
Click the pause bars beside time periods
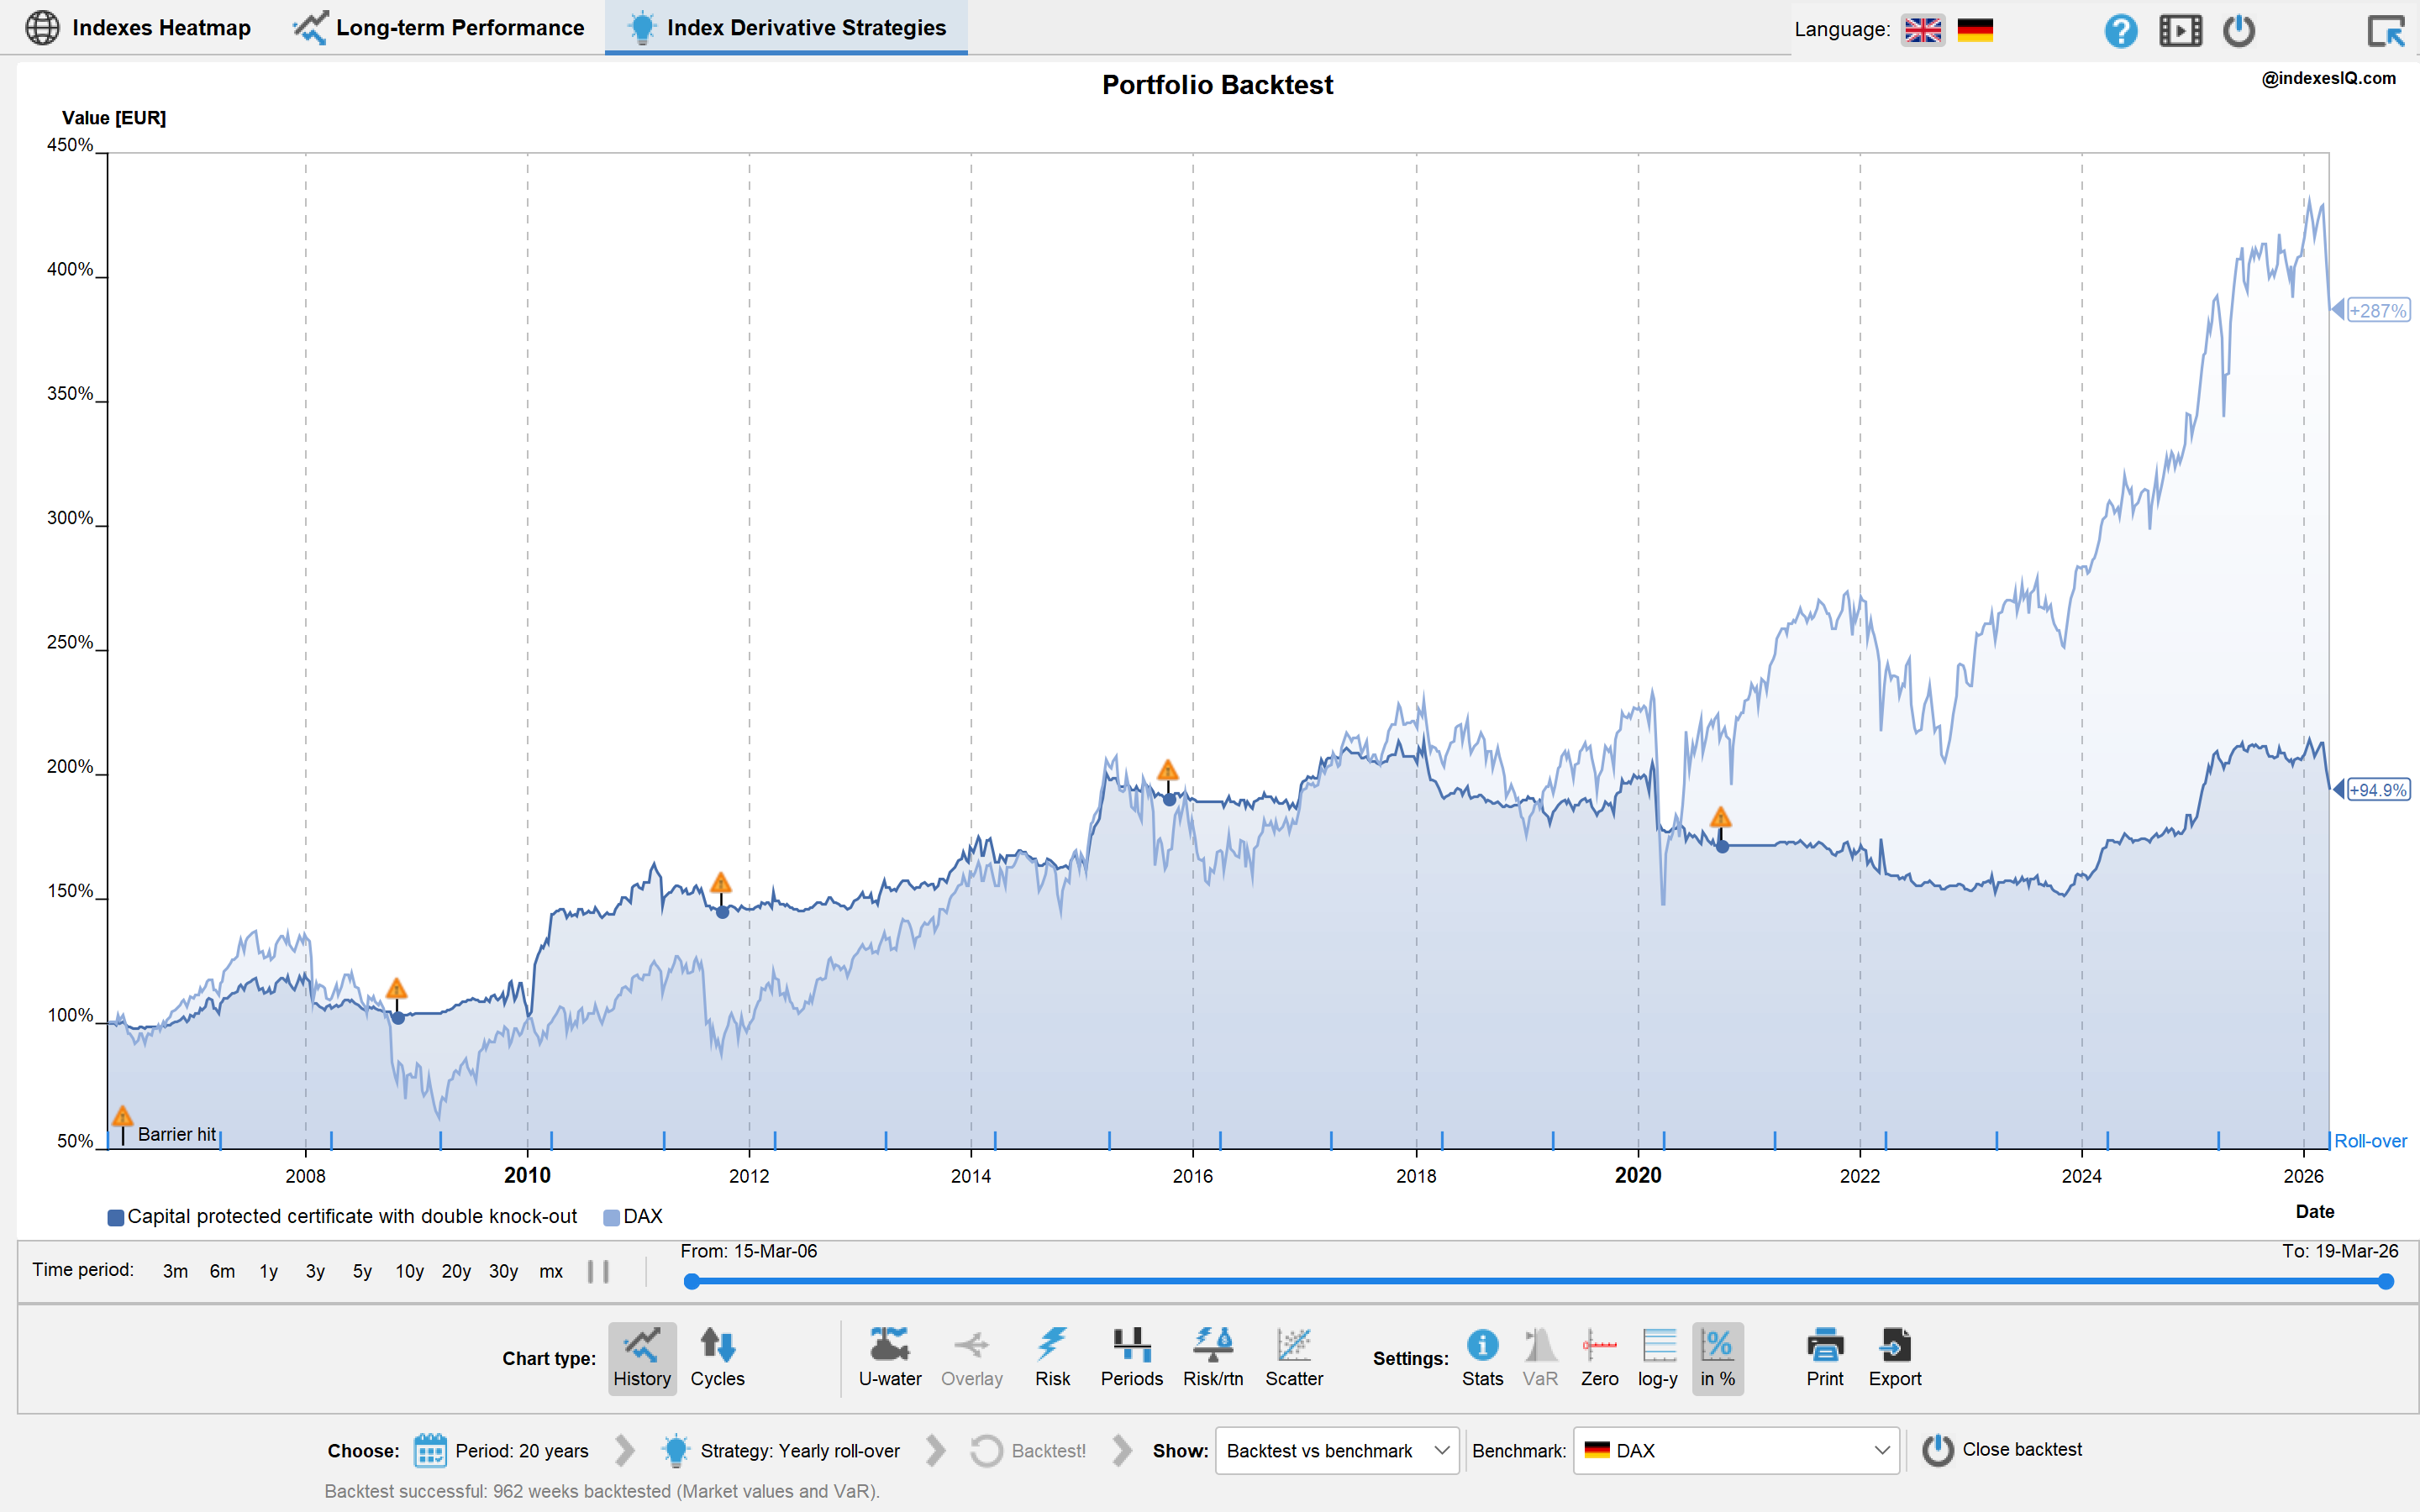pos(598,1271)
